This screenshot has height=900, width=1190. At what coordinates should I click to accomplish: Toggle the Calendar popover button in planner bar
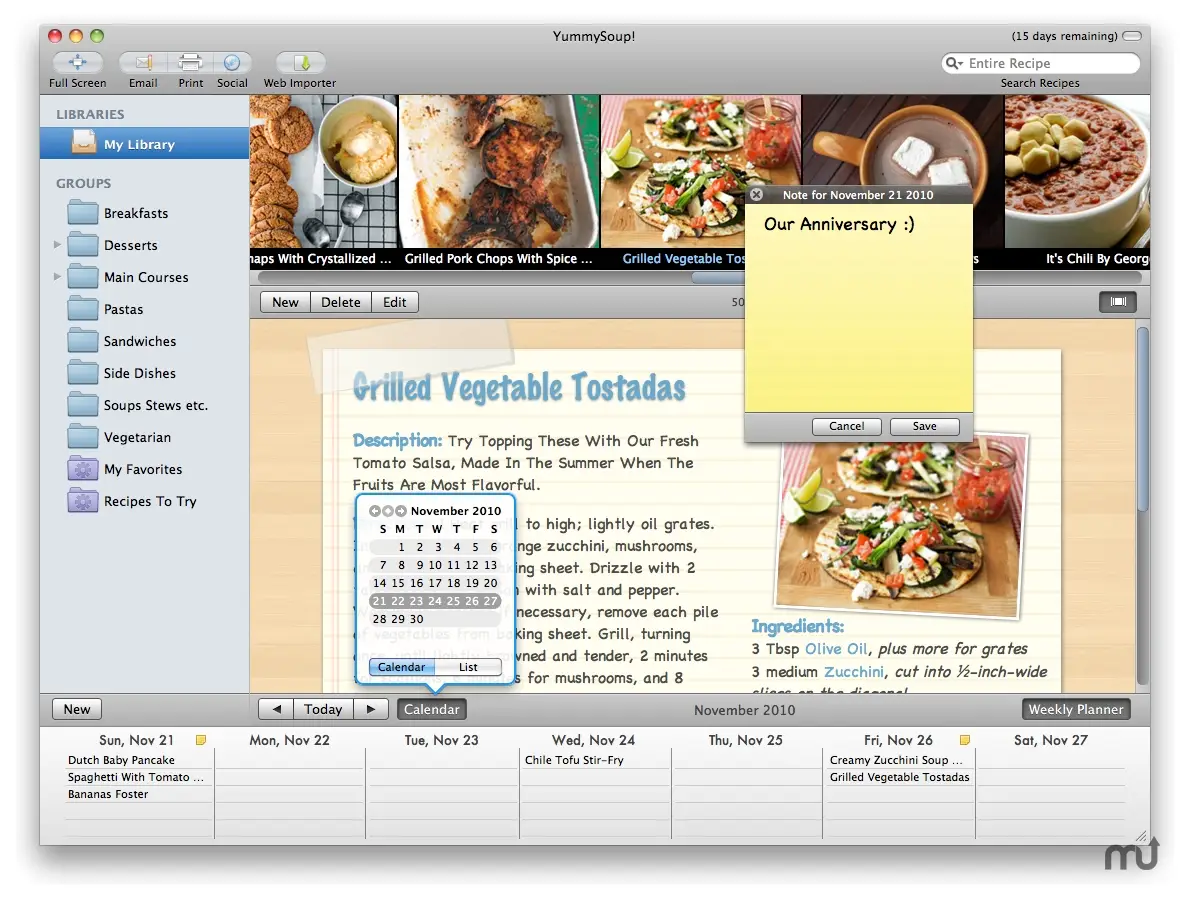(432, 709)
